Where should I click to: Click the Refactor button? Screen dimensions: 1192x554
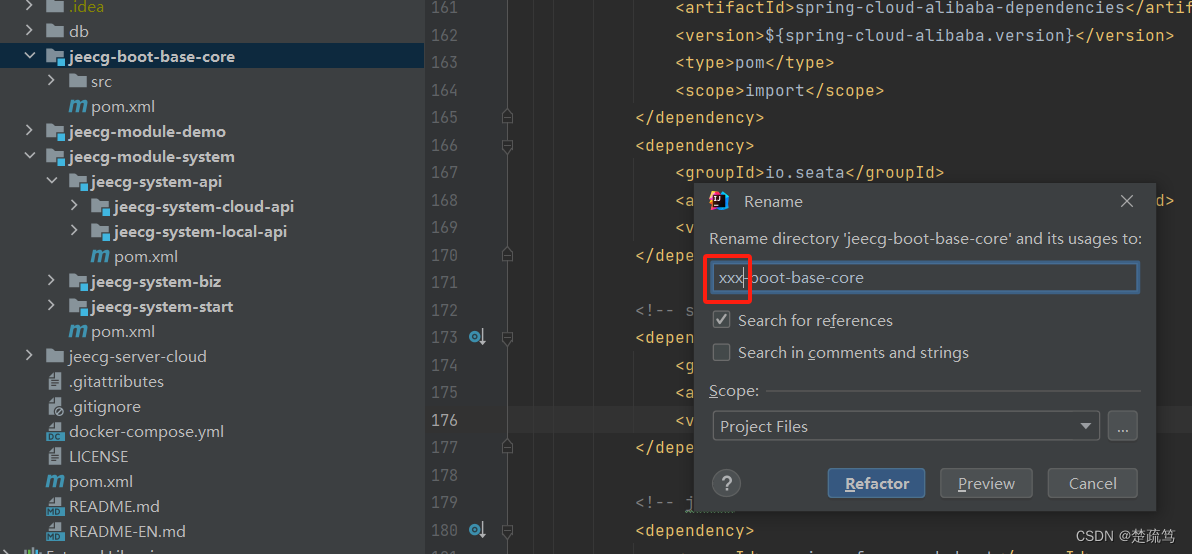[877, 483]
